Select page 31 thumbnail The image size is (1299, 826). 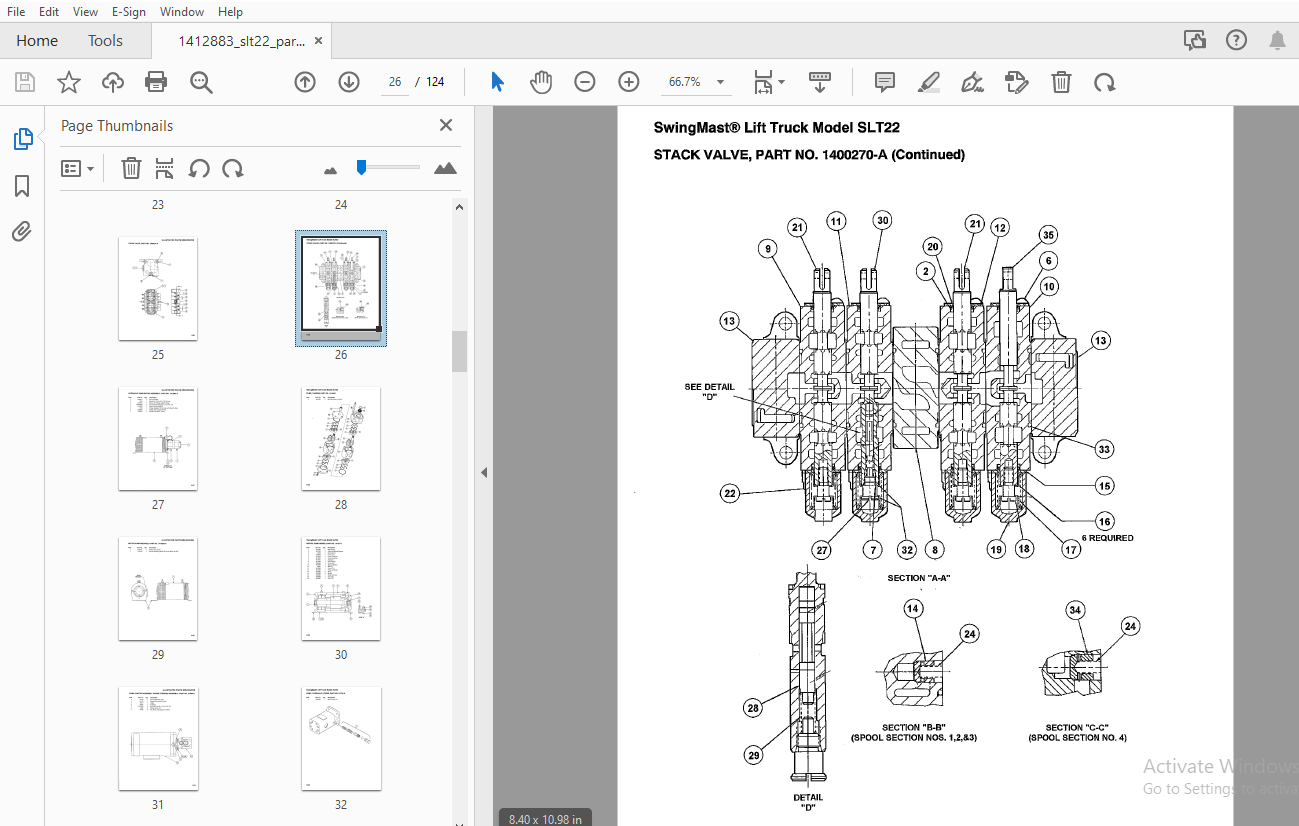158,739
